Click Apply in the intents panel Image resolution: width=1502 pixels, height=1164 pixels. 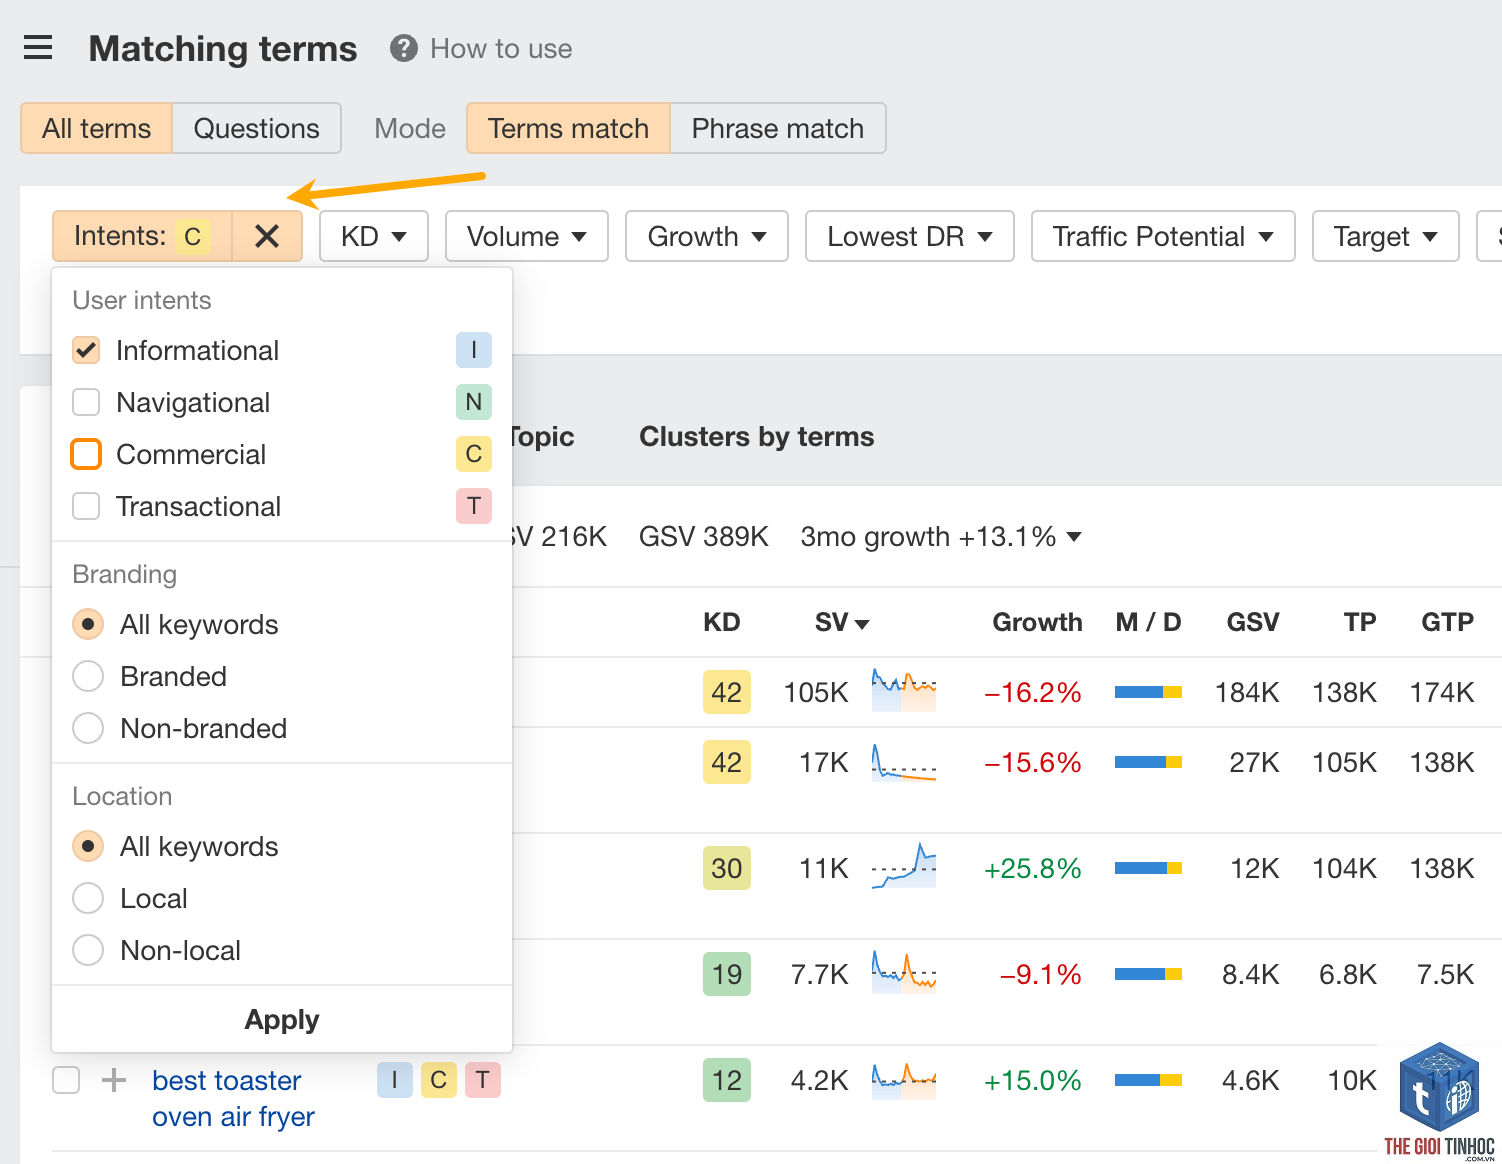point(282,1019)
